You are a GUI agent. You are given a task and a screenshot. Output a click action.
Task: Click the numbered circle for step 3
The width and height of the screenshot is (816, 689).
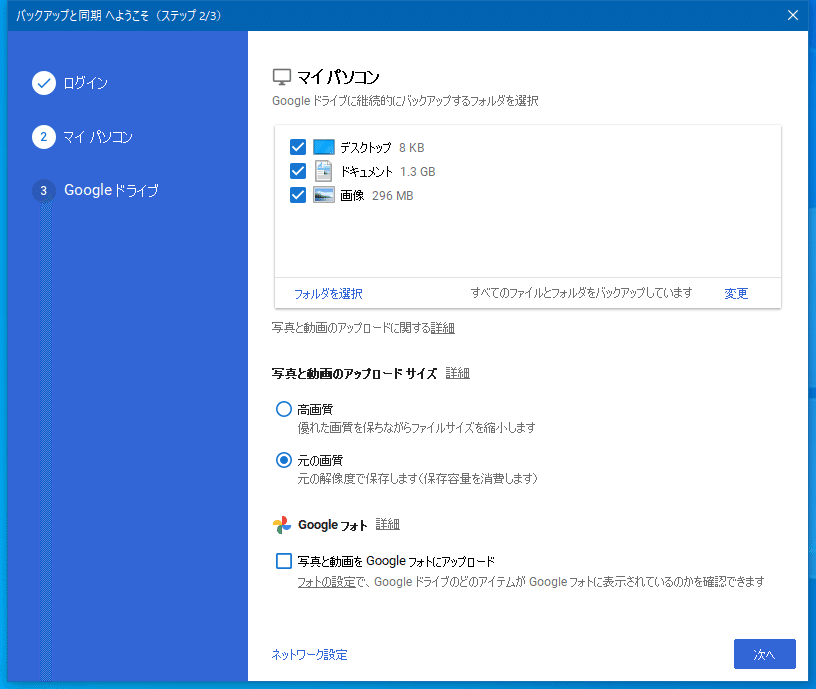(x=44, y=190)
